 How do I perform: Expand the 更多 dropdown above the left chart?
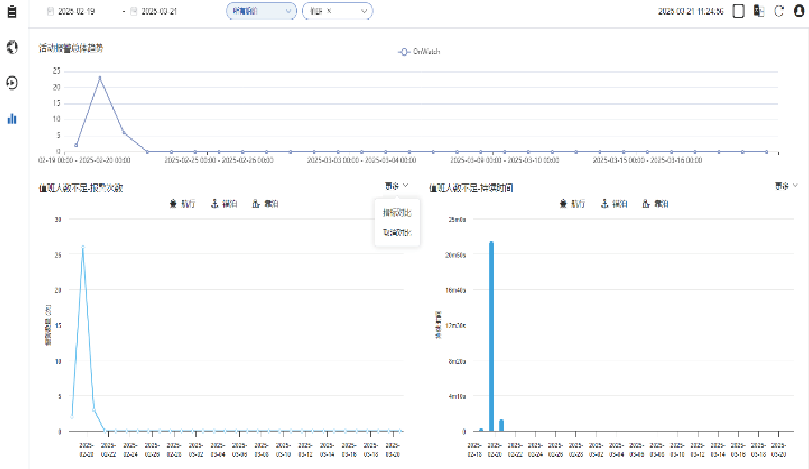tap(395, 185)
